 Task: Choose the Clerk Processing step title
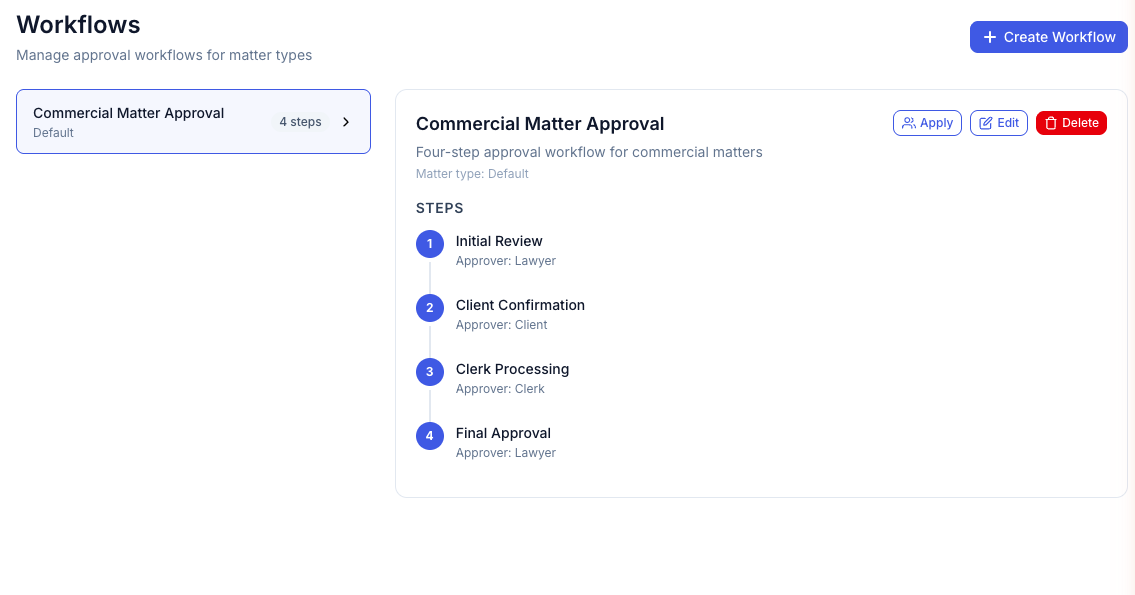512,369
